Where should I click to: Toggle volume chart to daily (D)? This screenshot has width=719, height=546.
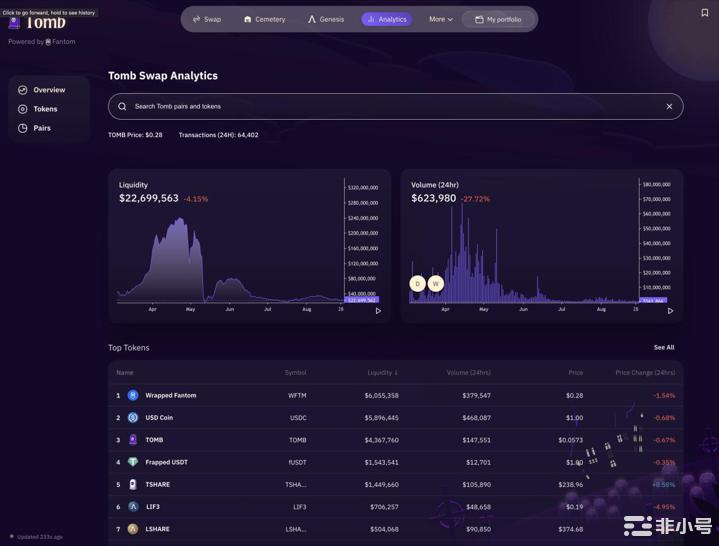coord(417,284)
